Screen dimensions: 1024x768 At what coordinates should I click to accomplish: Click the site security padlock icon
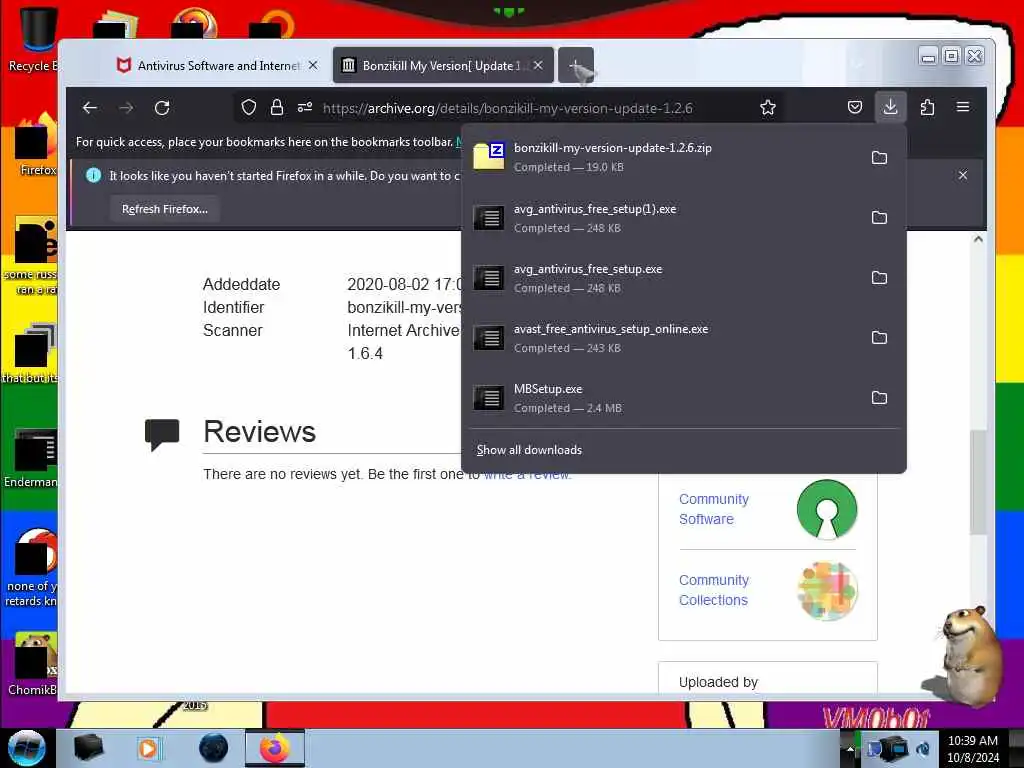277,108
